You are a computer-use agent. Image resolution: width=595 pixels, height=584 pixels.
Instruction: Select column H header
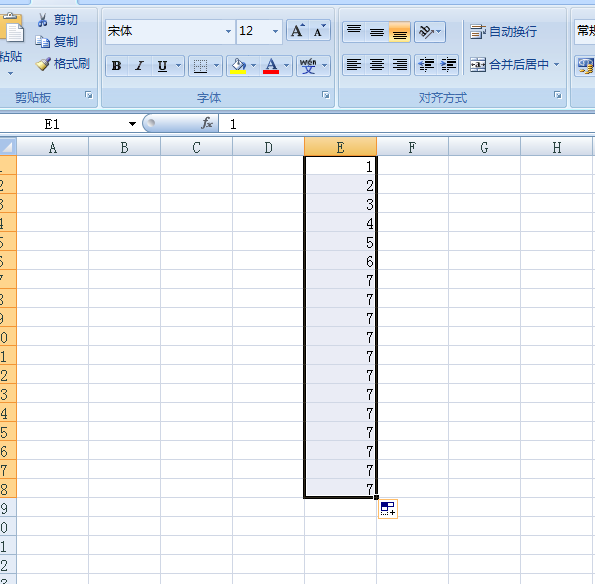click(x=557, y=147)
